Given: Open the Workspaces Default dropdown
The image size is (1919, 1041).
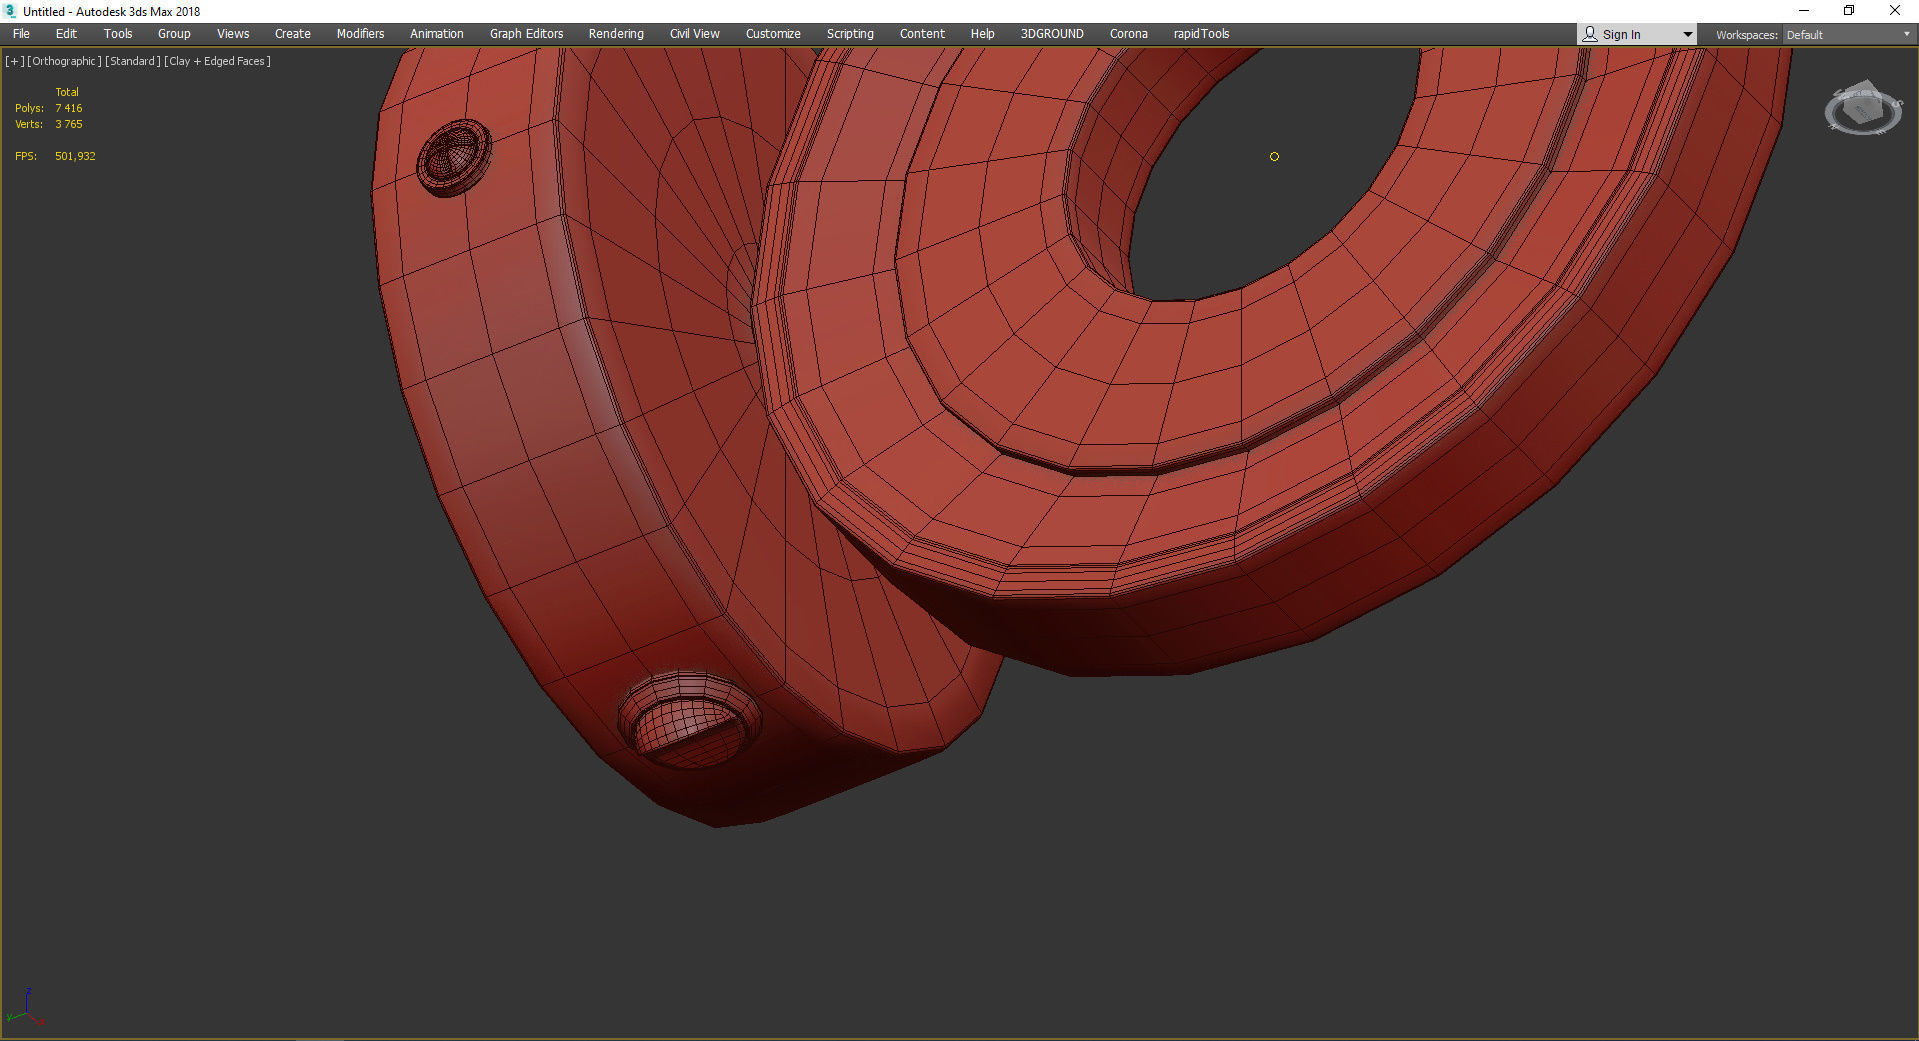Looking at the screenshot, I should pos(1848,35).
